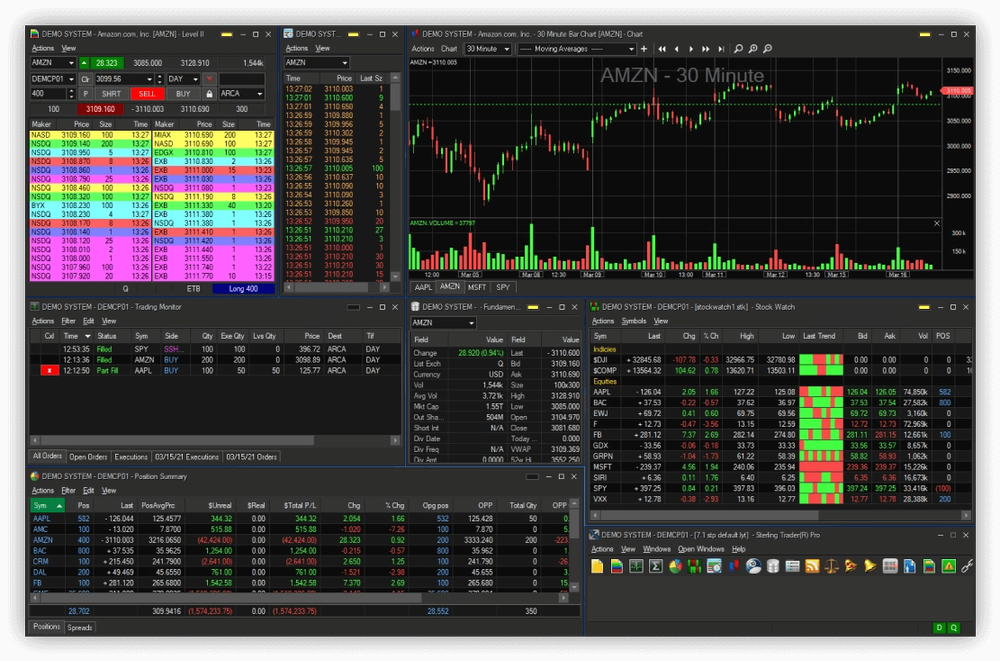Image resolution: width=1000 pixels, height=661 pixels.
Task: Toggle the green arrow beside AMZN symbol field
Action: point(83,62)
